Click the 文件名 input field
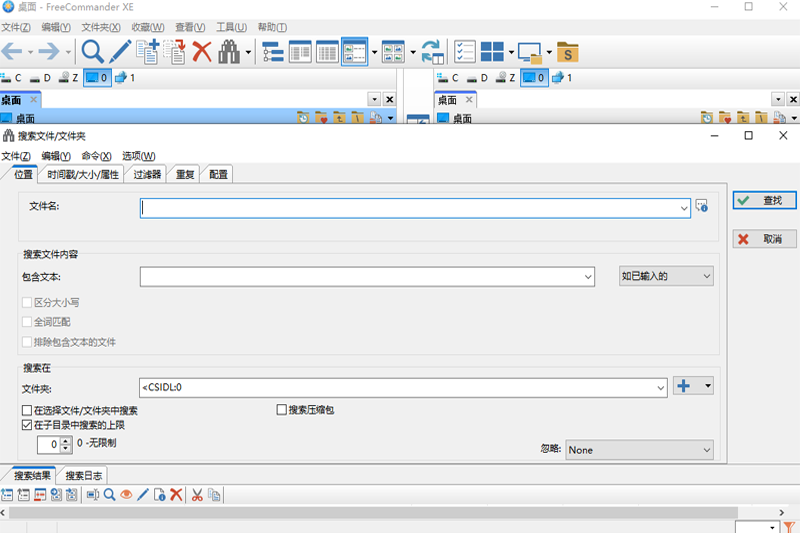This screenshot has height=533, width=800. 410,208
